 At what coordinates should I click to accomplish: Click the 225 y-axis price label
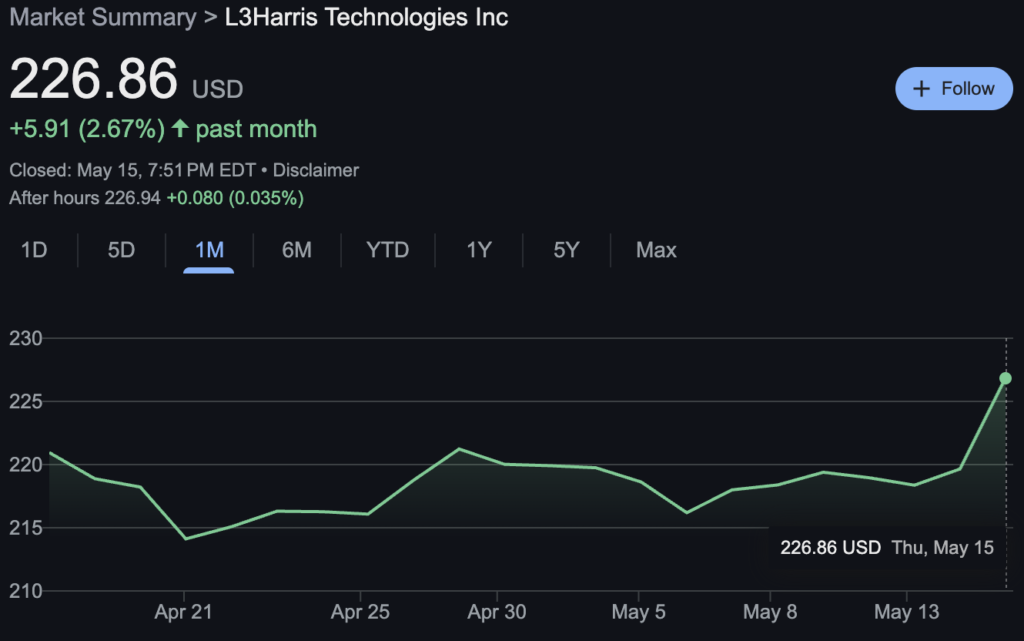[x=25, y=401]
